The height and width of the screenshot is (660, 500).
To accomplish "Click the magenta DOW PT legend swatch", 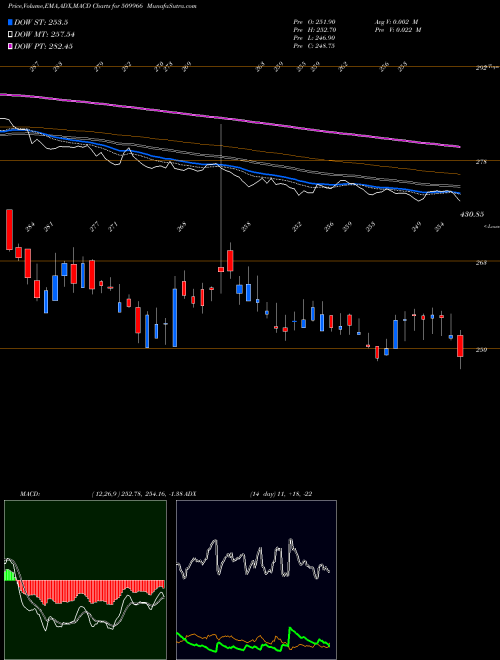I will pyautogui.click(x=10, y=46).
